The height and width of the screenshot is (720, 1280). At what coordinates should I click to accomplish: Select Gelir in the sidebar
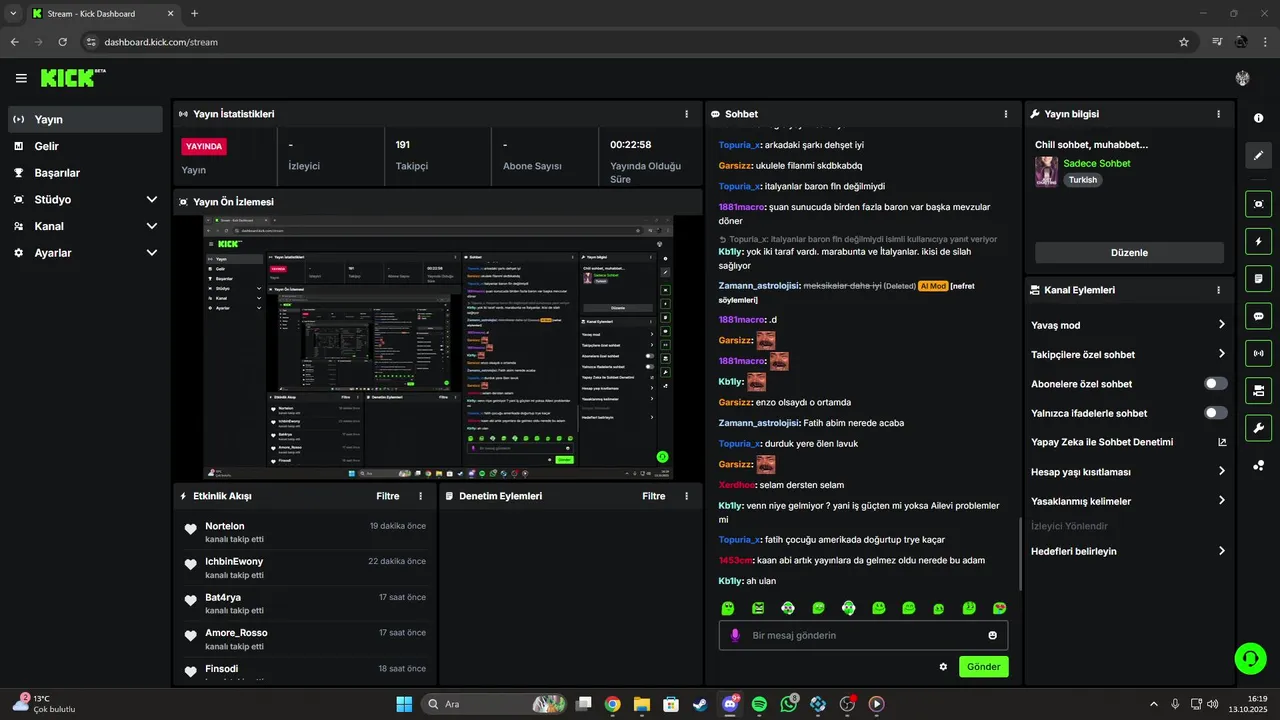point(85,146)
